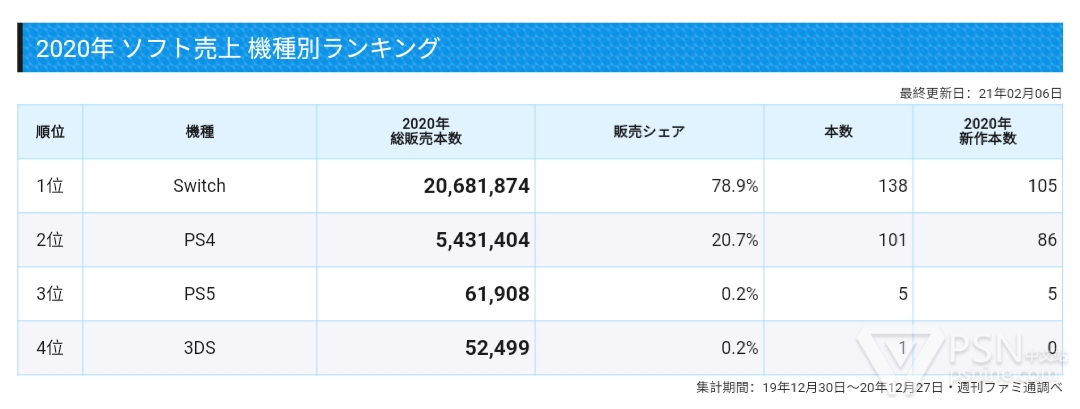
Task: Click the 最終更新日 date text
Action: [980, 93]
